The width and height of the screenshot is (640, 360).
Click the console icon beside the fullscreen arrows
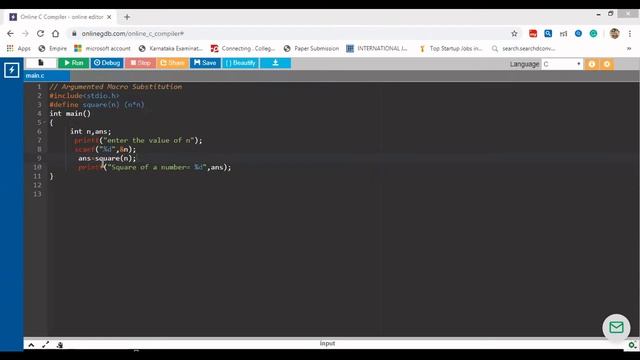(x=60, y=345)
